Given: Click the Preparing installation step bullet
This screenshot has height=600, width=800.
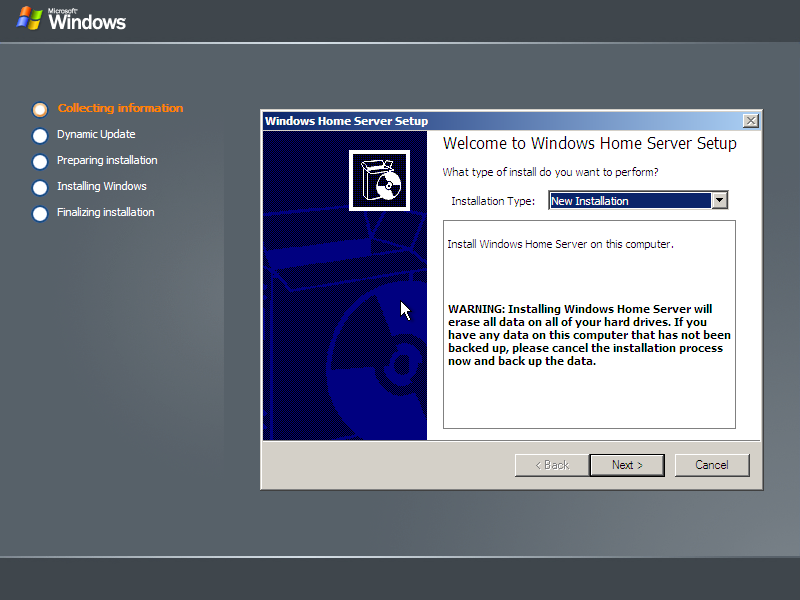Looking at the screenshot, I should click(40, 162).
